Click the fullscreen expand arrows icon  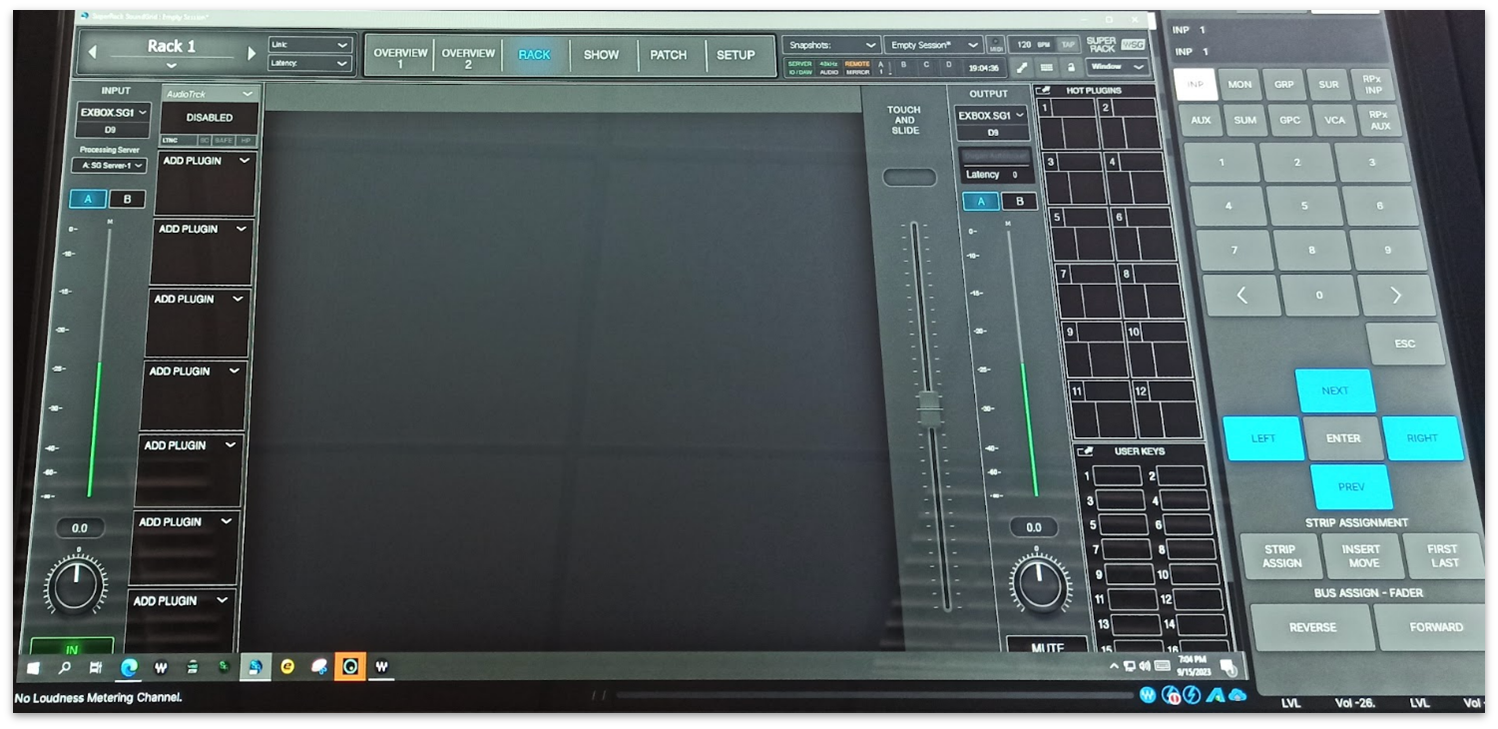click(1022, 68)
